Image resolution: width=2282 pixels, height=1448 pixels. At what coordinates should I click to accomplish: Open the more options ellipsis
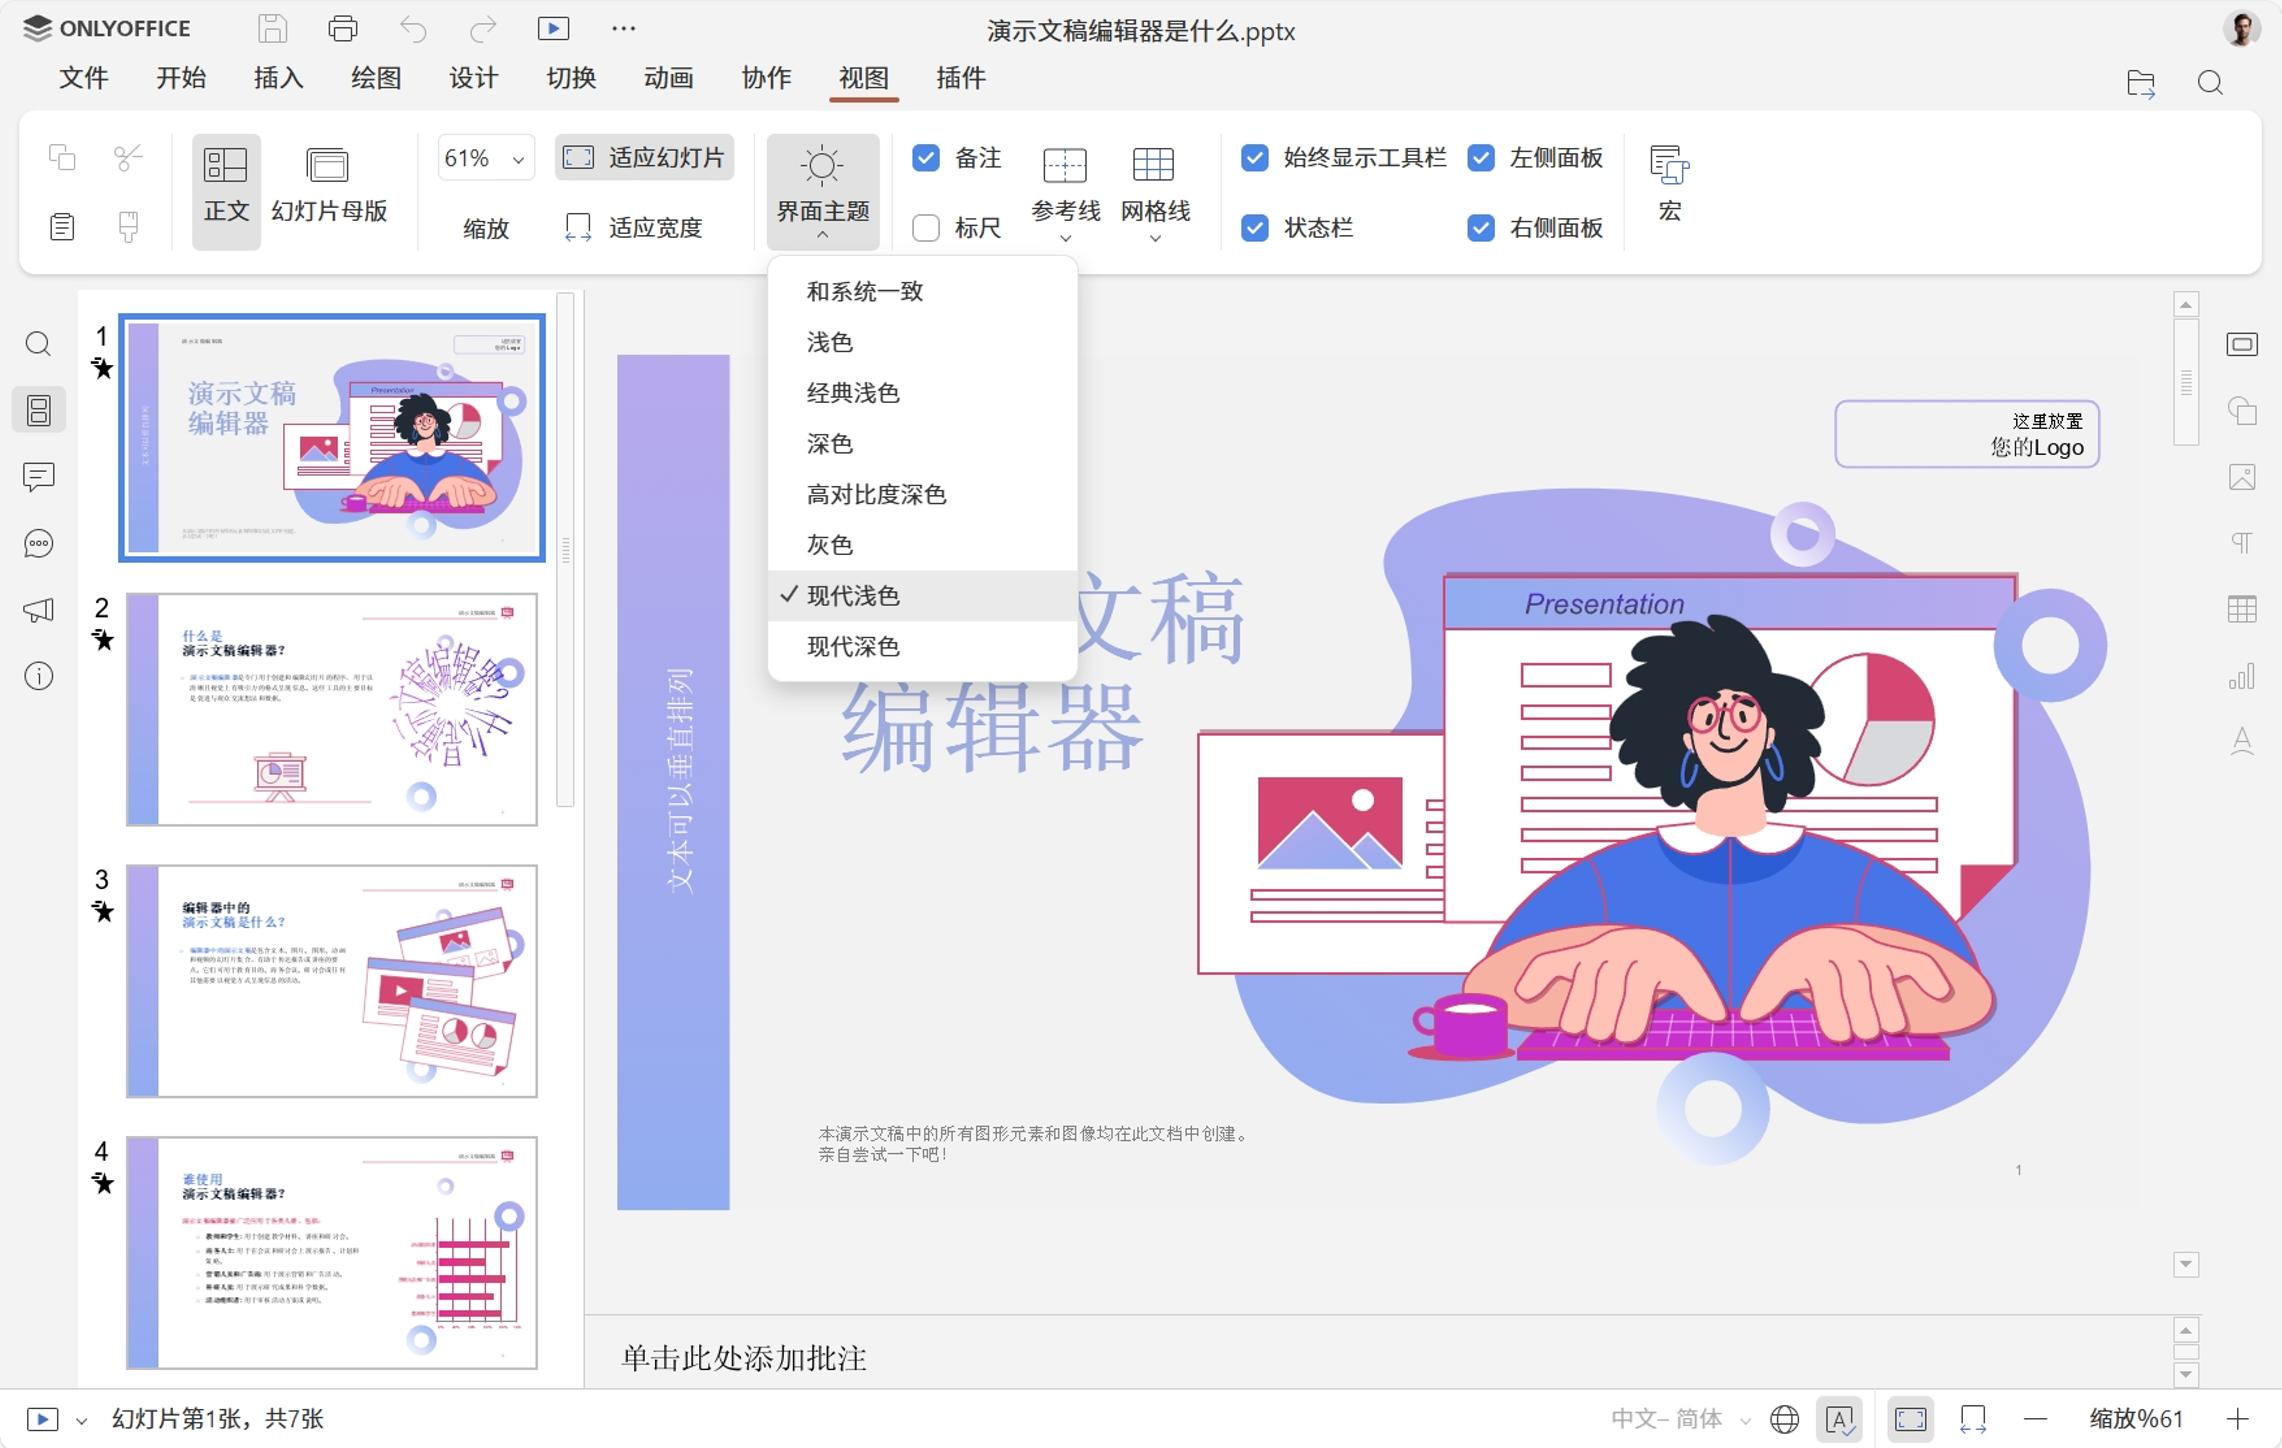[x=623, y=29]
